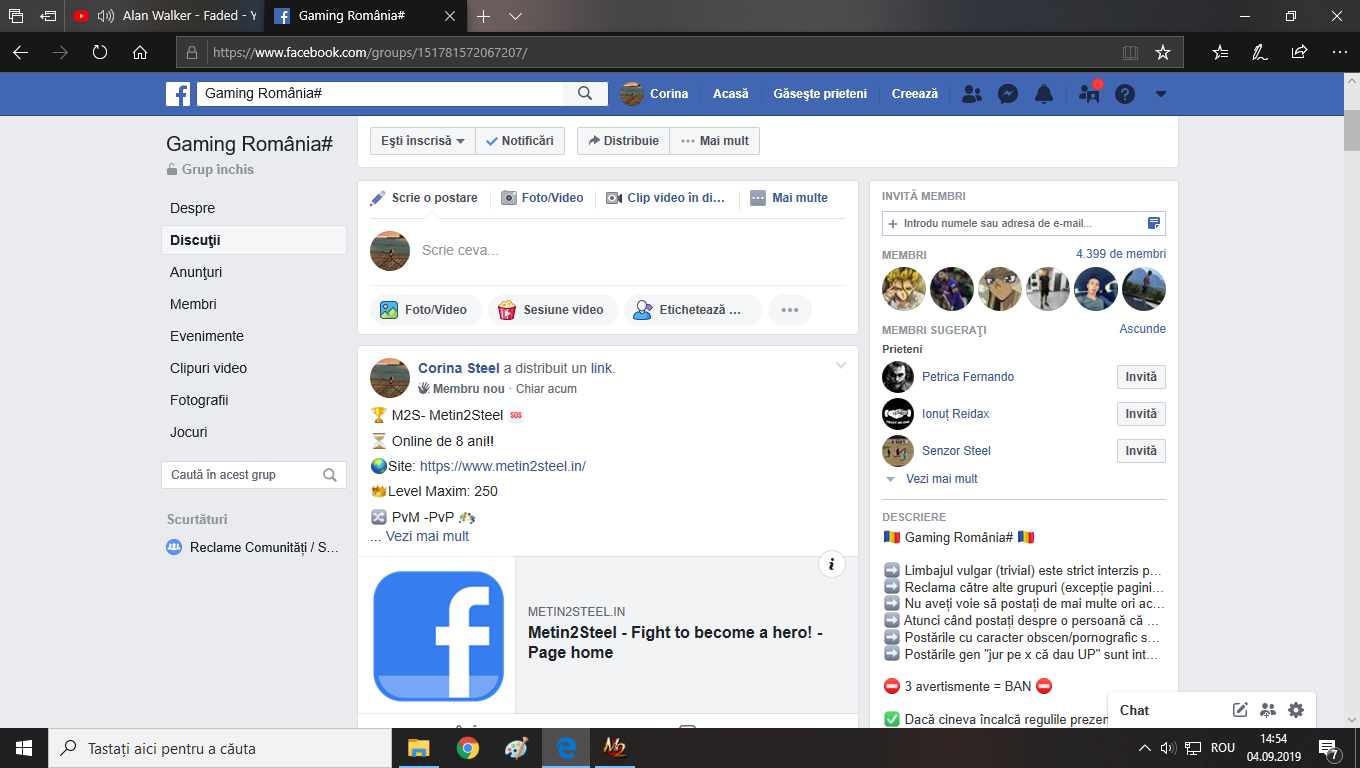Hide suggested members with Ascunde
The image size is (1360, 768).
tap(1143, 329)
